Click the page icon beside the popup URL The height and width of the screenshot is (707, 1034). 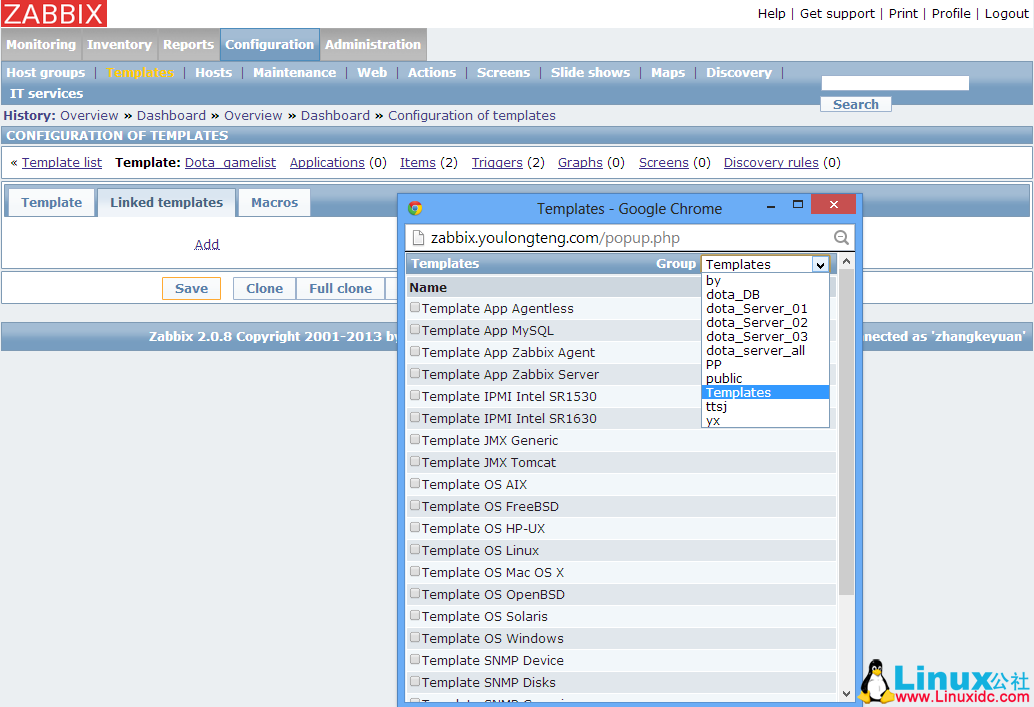[x=417, y=238]
